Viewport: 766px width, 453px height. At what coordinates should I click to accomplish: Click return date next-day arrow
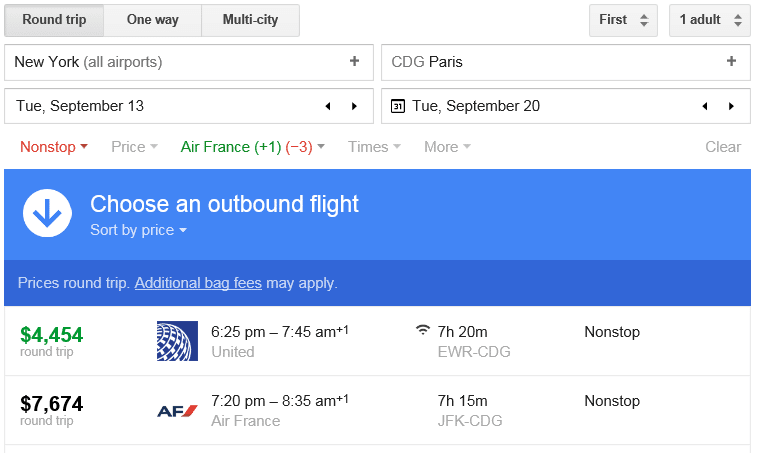click(x=731, y=106)
